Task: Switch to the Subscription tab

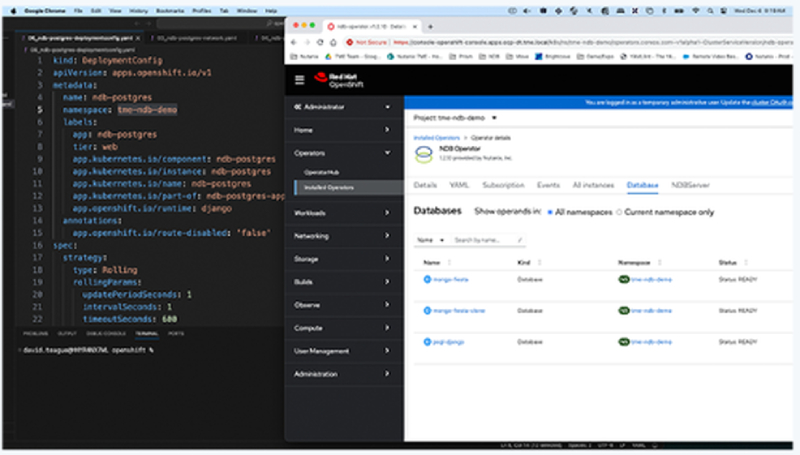Action: [503, 185]
